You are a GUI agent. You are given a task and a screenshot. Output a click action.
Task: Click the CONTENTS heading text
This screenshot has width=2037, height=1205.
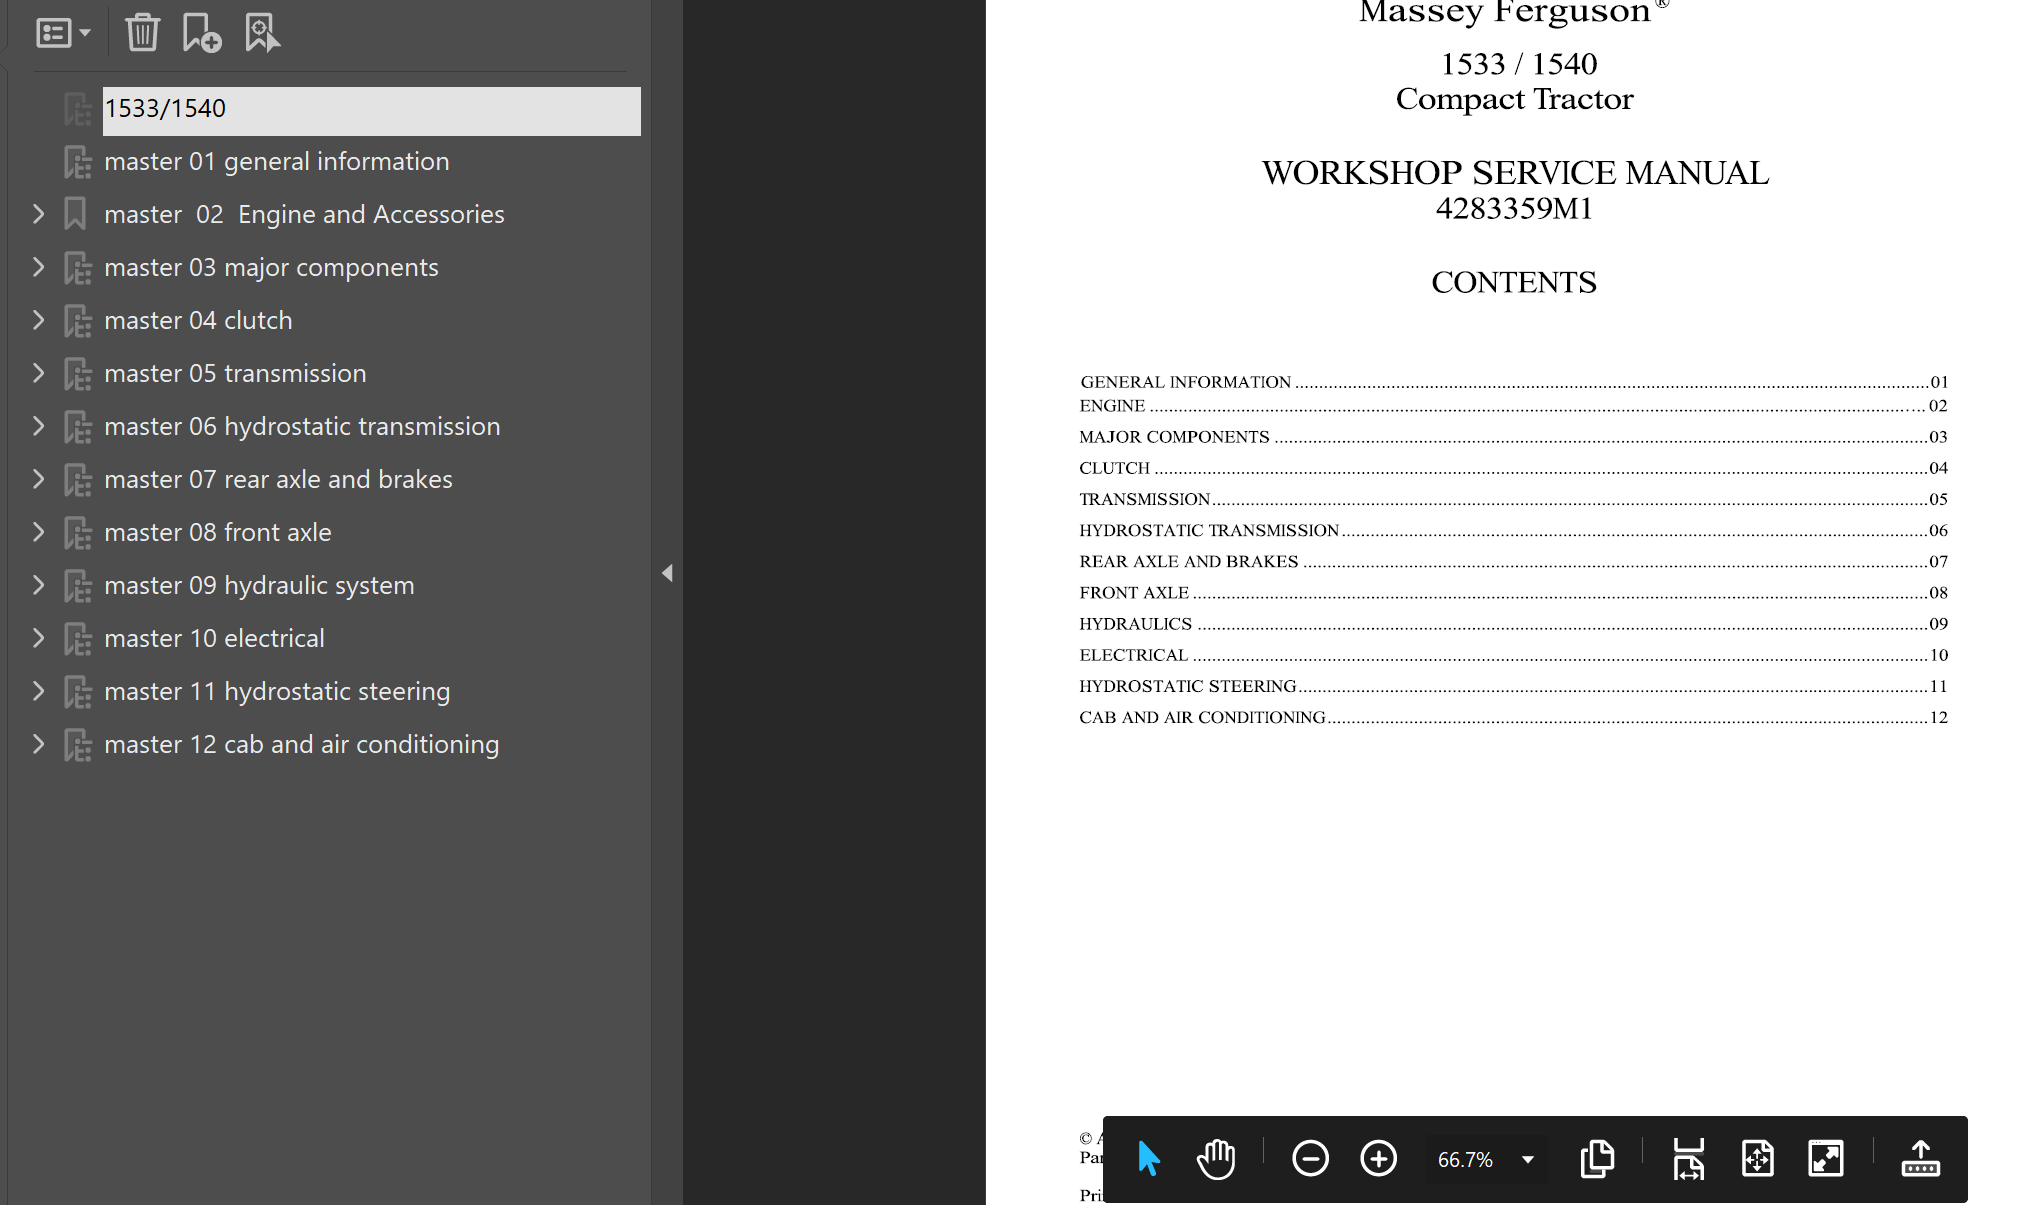[1514, 282]
